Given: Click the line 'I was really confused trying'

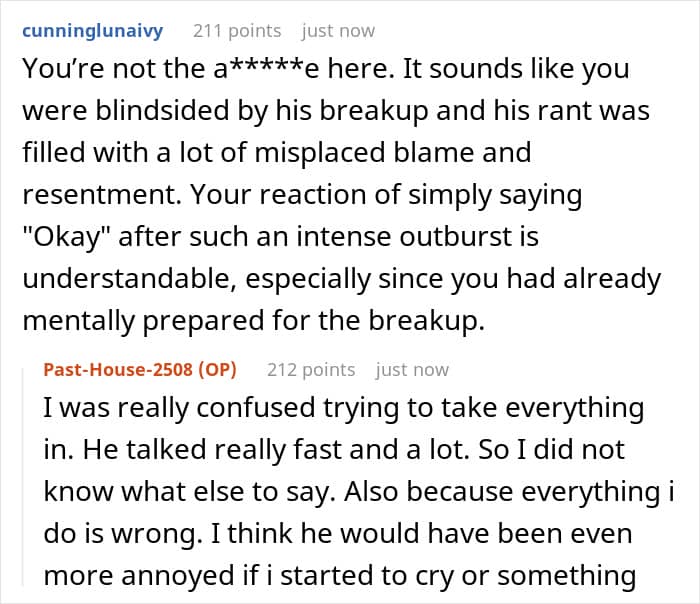Looking at the screenshot, I should [344, 408].
